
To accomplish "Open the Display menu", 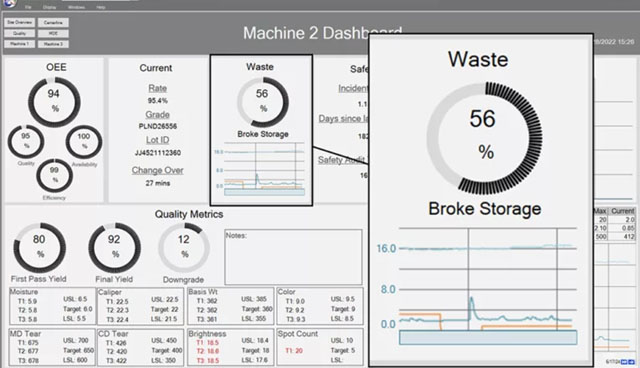I will click(49, 7).
